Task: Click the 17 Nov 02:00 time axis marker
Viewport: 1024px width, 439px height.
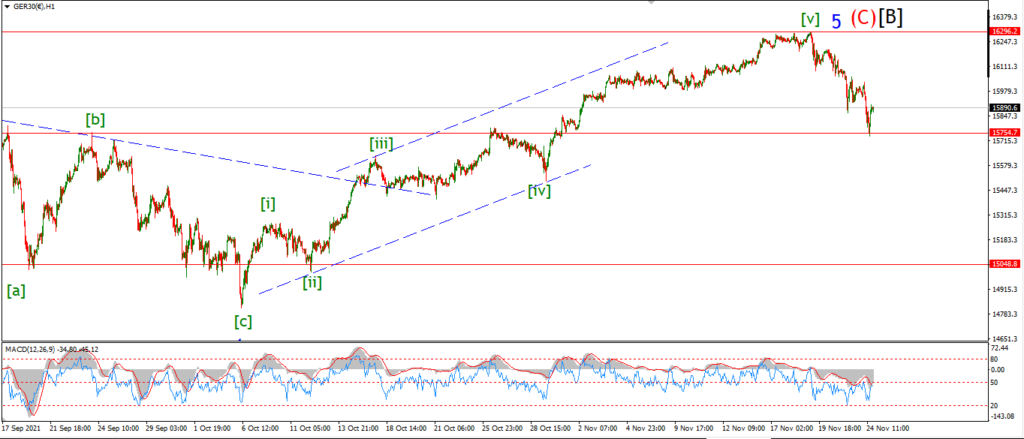Action: (x=790, y=429)
